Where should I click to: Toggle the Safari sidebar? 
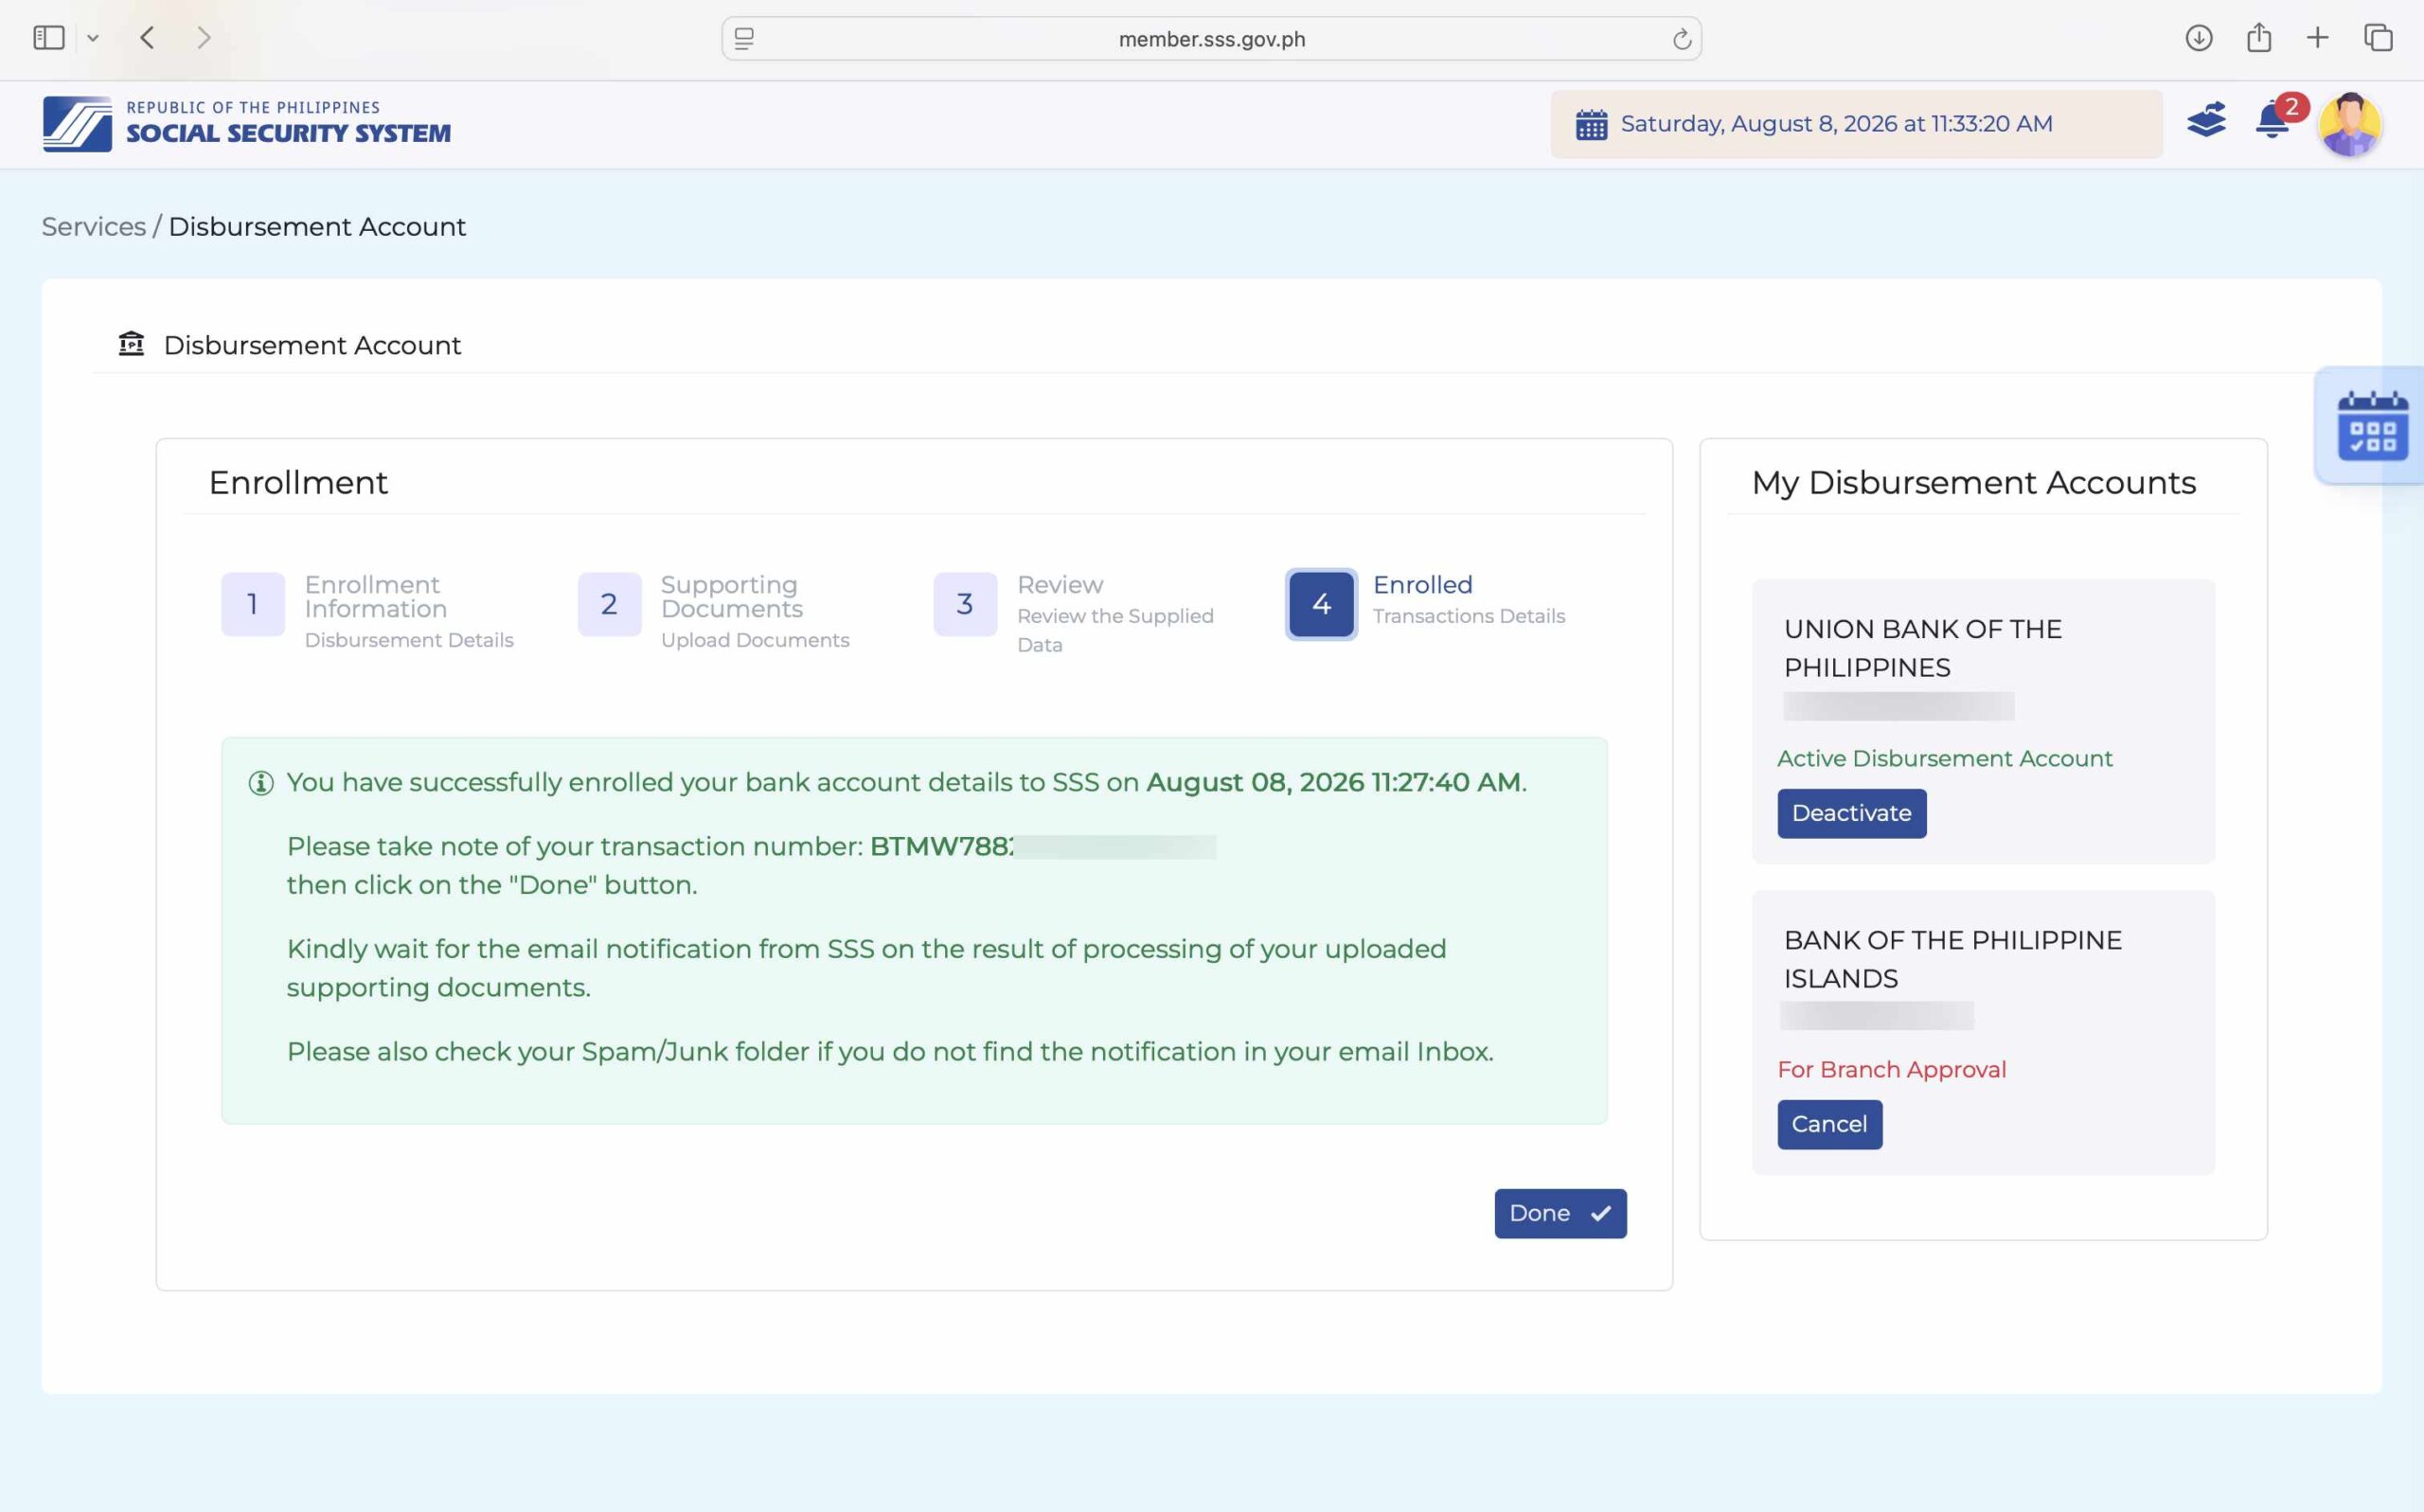[48, 38]
